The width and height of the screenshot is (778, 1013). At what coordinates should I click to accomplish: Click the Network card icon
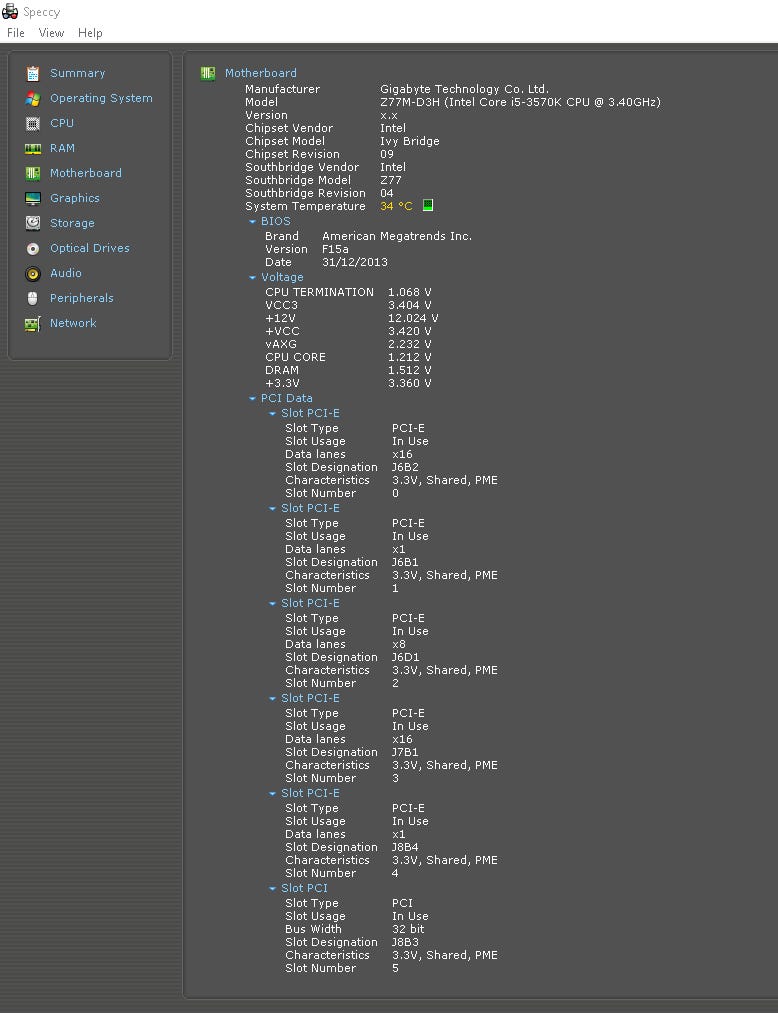(x=33, y=323)
